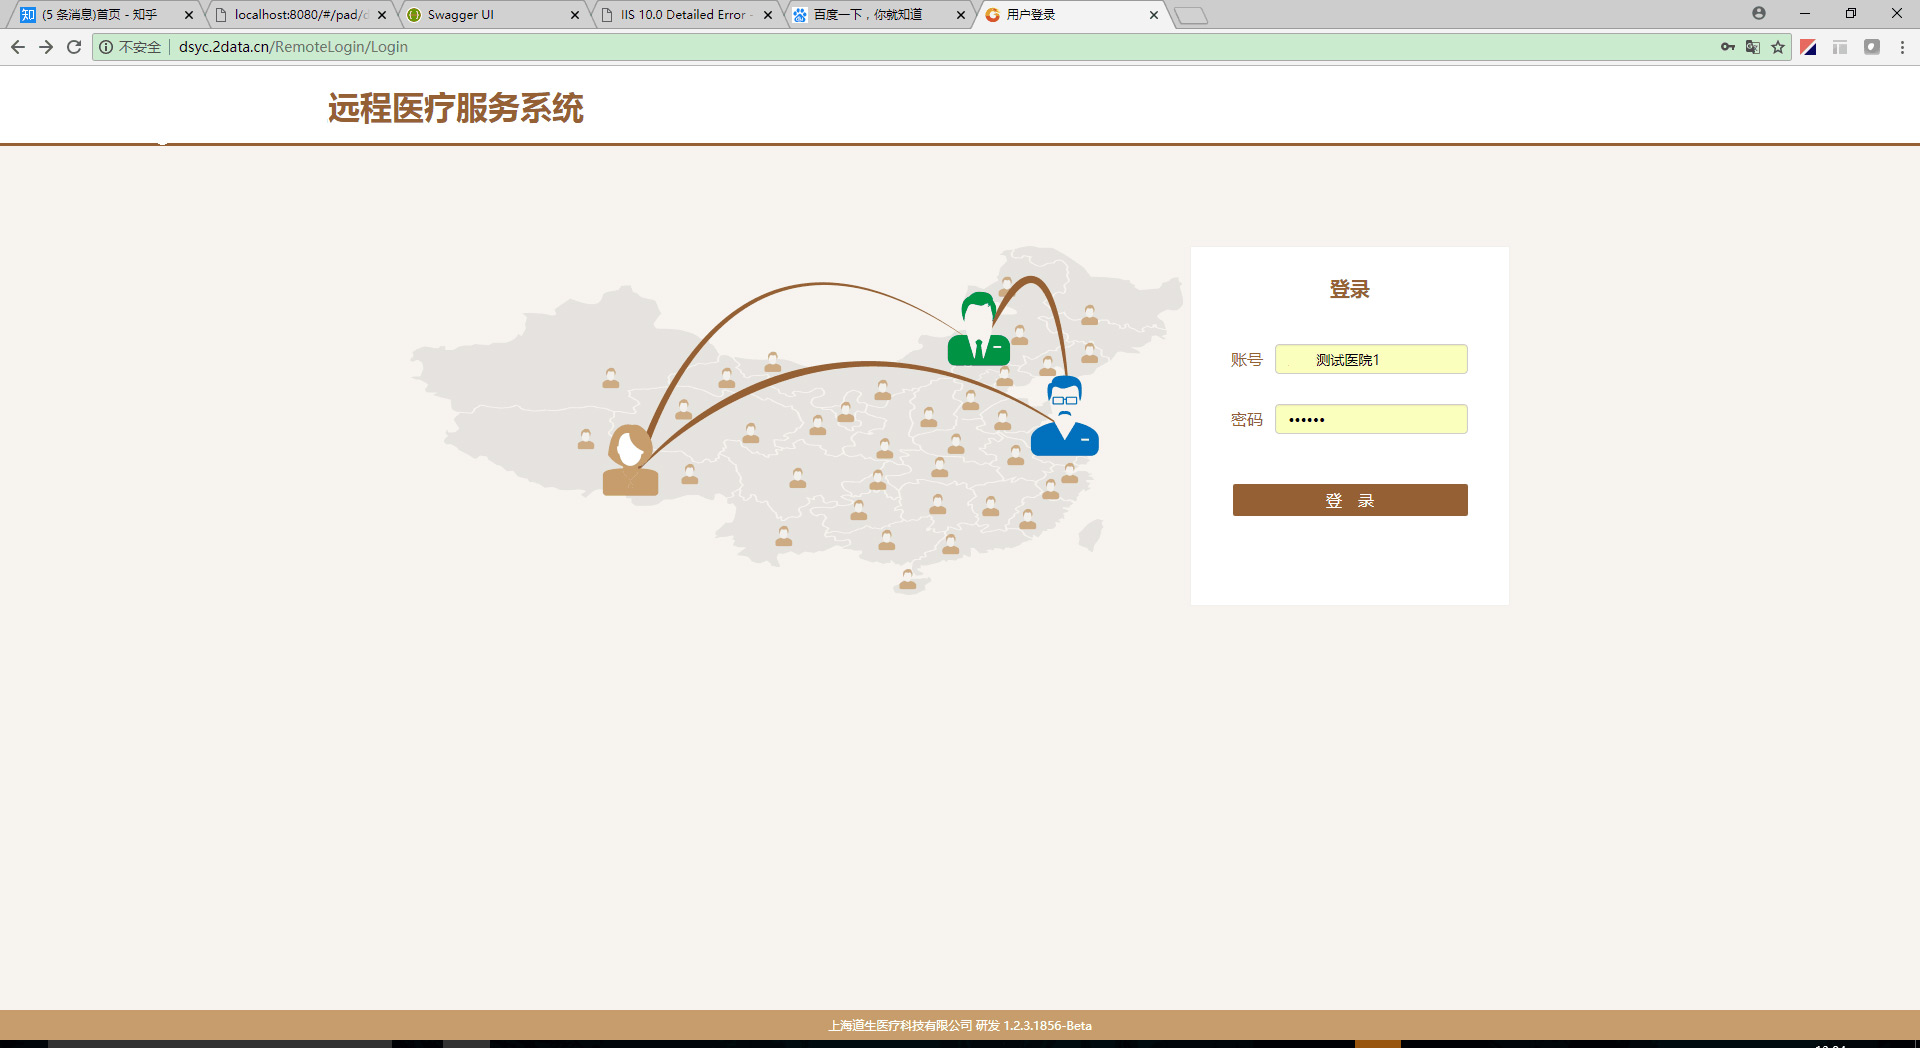Click the large brown female patient figure
The width and height of the screenshot is (1920, 1048).
coord(630,460)
